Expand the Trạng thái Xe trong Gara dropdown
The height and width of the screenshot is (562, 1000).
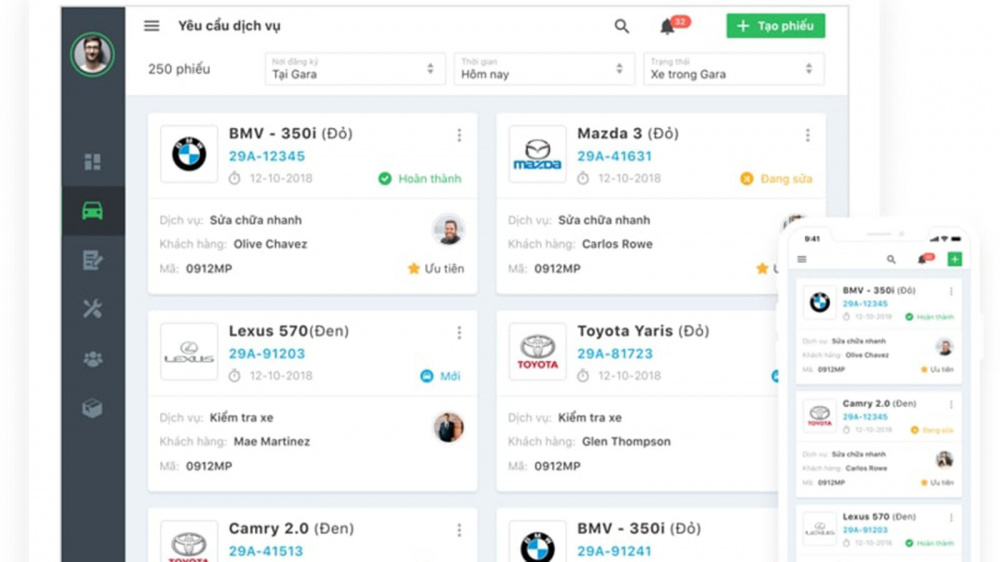(x=733, y=69)
